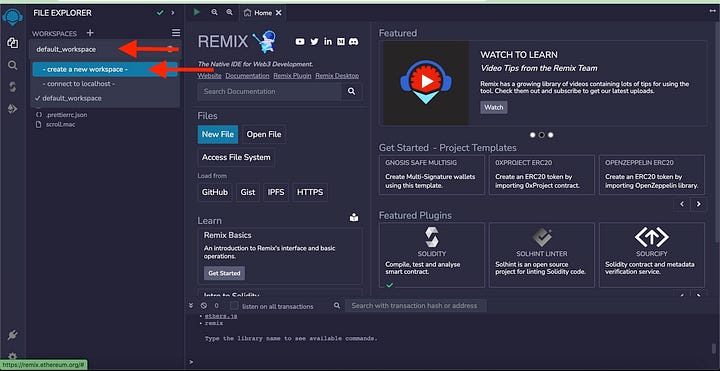720x371 pixels.
Task: Choose create a new workspace option
Action: point(105,69)
